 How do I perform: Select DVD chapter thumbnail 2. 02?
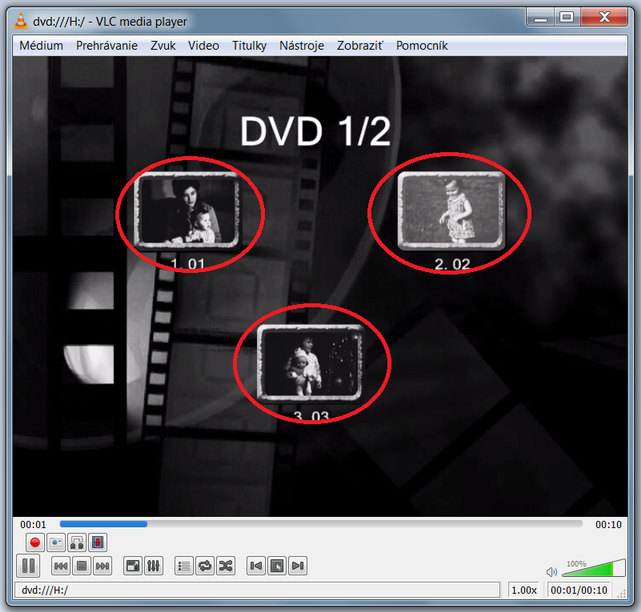pos(451,211)
